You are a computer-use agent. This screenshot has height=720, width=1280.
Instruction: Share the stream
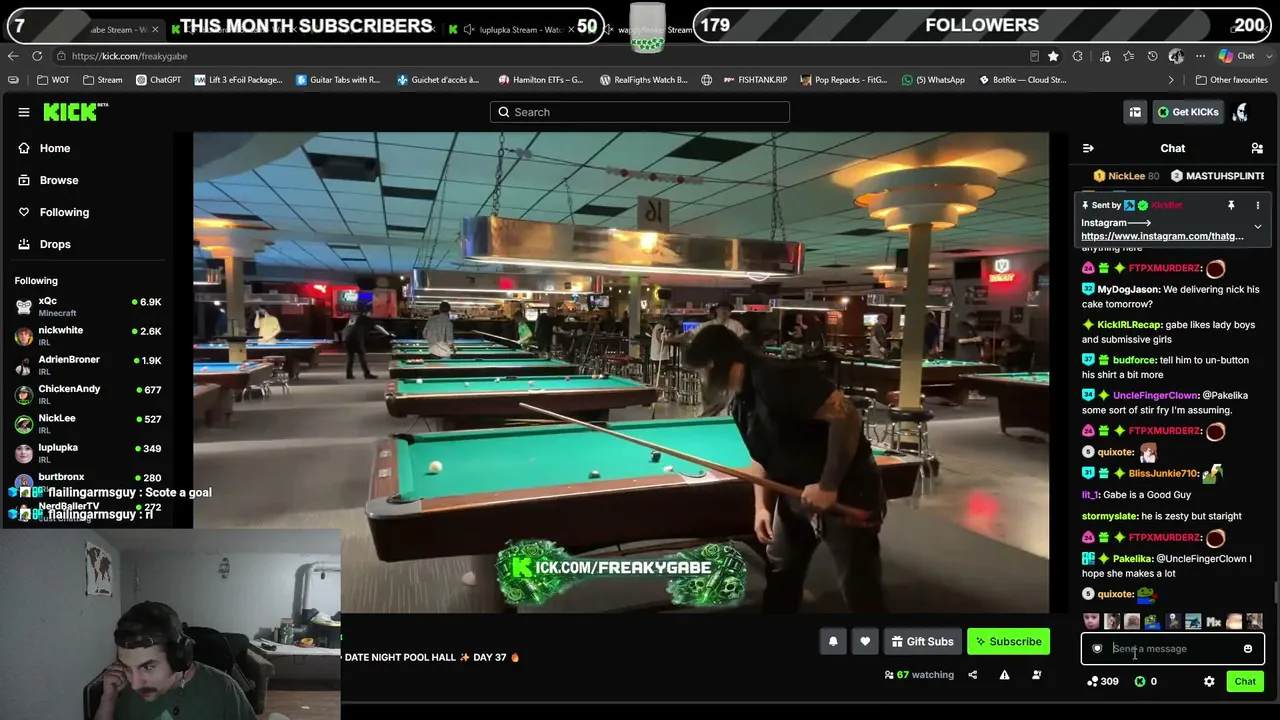(x=972, y=675)
